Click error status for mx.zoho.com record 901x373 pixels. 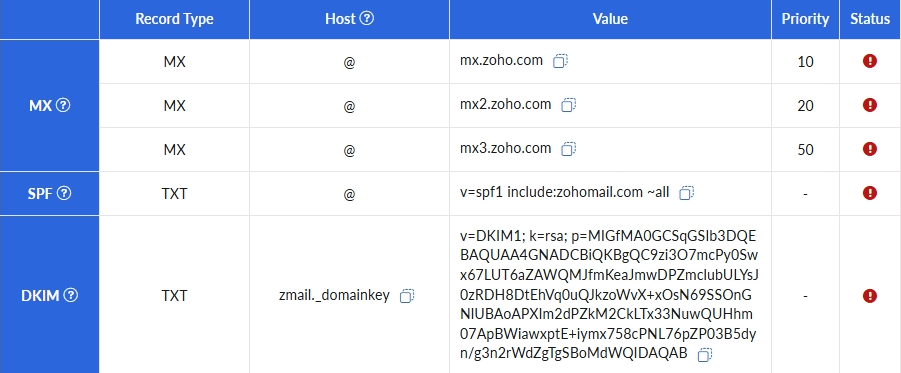pos(870,61)
